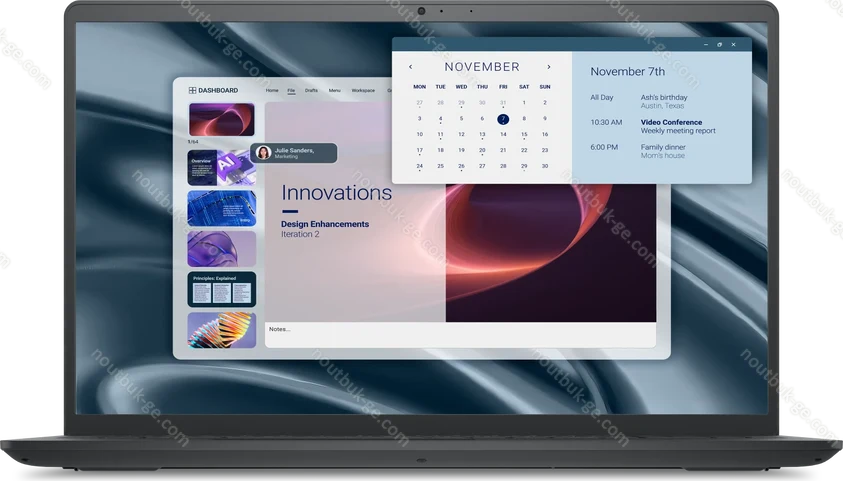Click Julie Sanders profile avatar

[x=263, y=153]
